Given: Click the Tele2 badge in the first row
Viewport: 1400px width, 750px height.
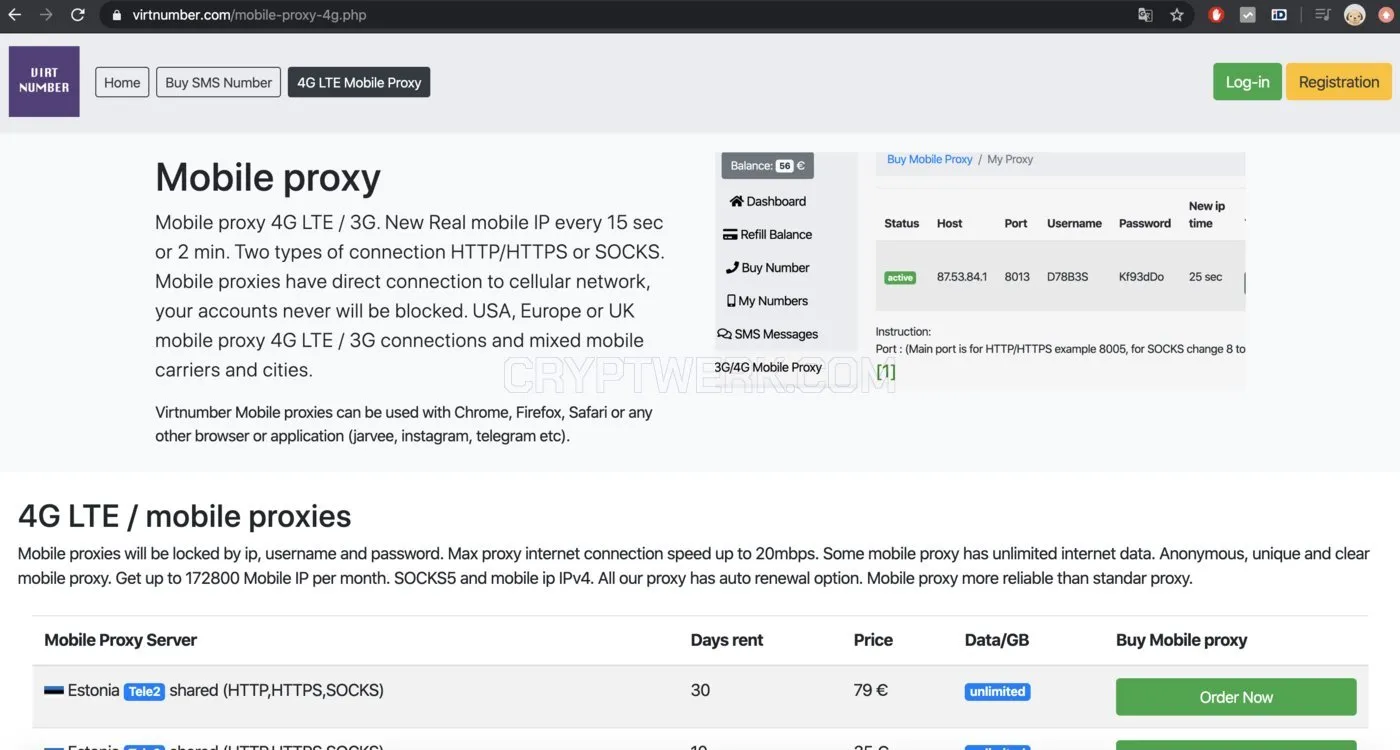Looking at the screenshot, I should coord(144,691).
